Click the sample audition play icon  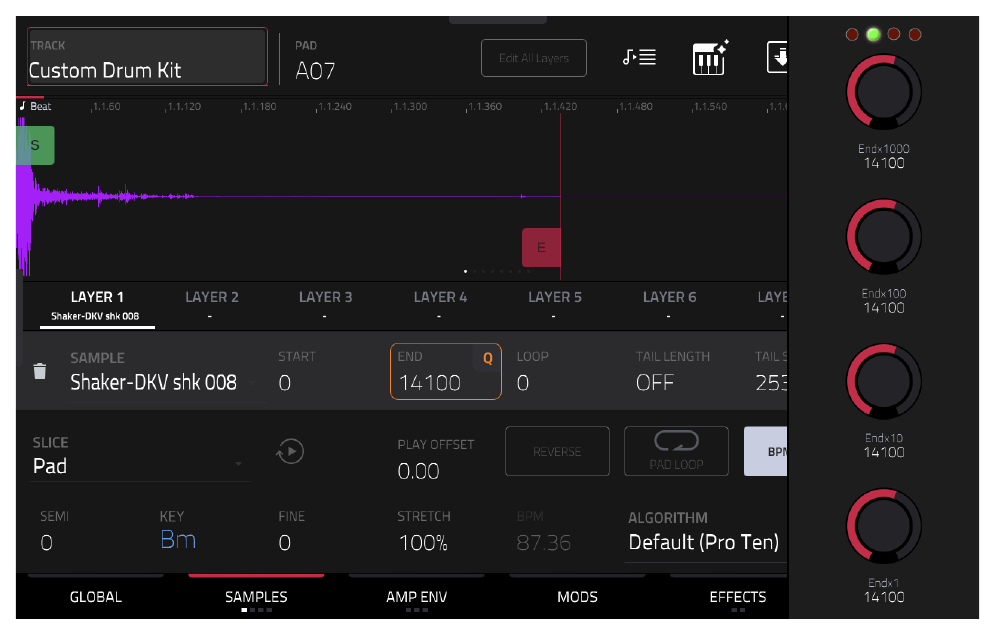(x=290, y=452)
